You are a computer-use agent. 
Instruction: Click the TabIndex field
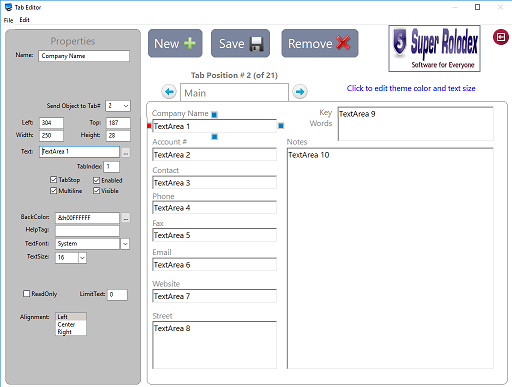point(111,167)
